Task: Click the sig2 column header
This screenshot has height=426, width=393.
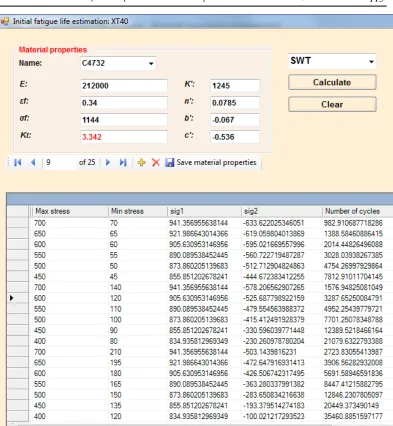Action: (x=282, y=211)
